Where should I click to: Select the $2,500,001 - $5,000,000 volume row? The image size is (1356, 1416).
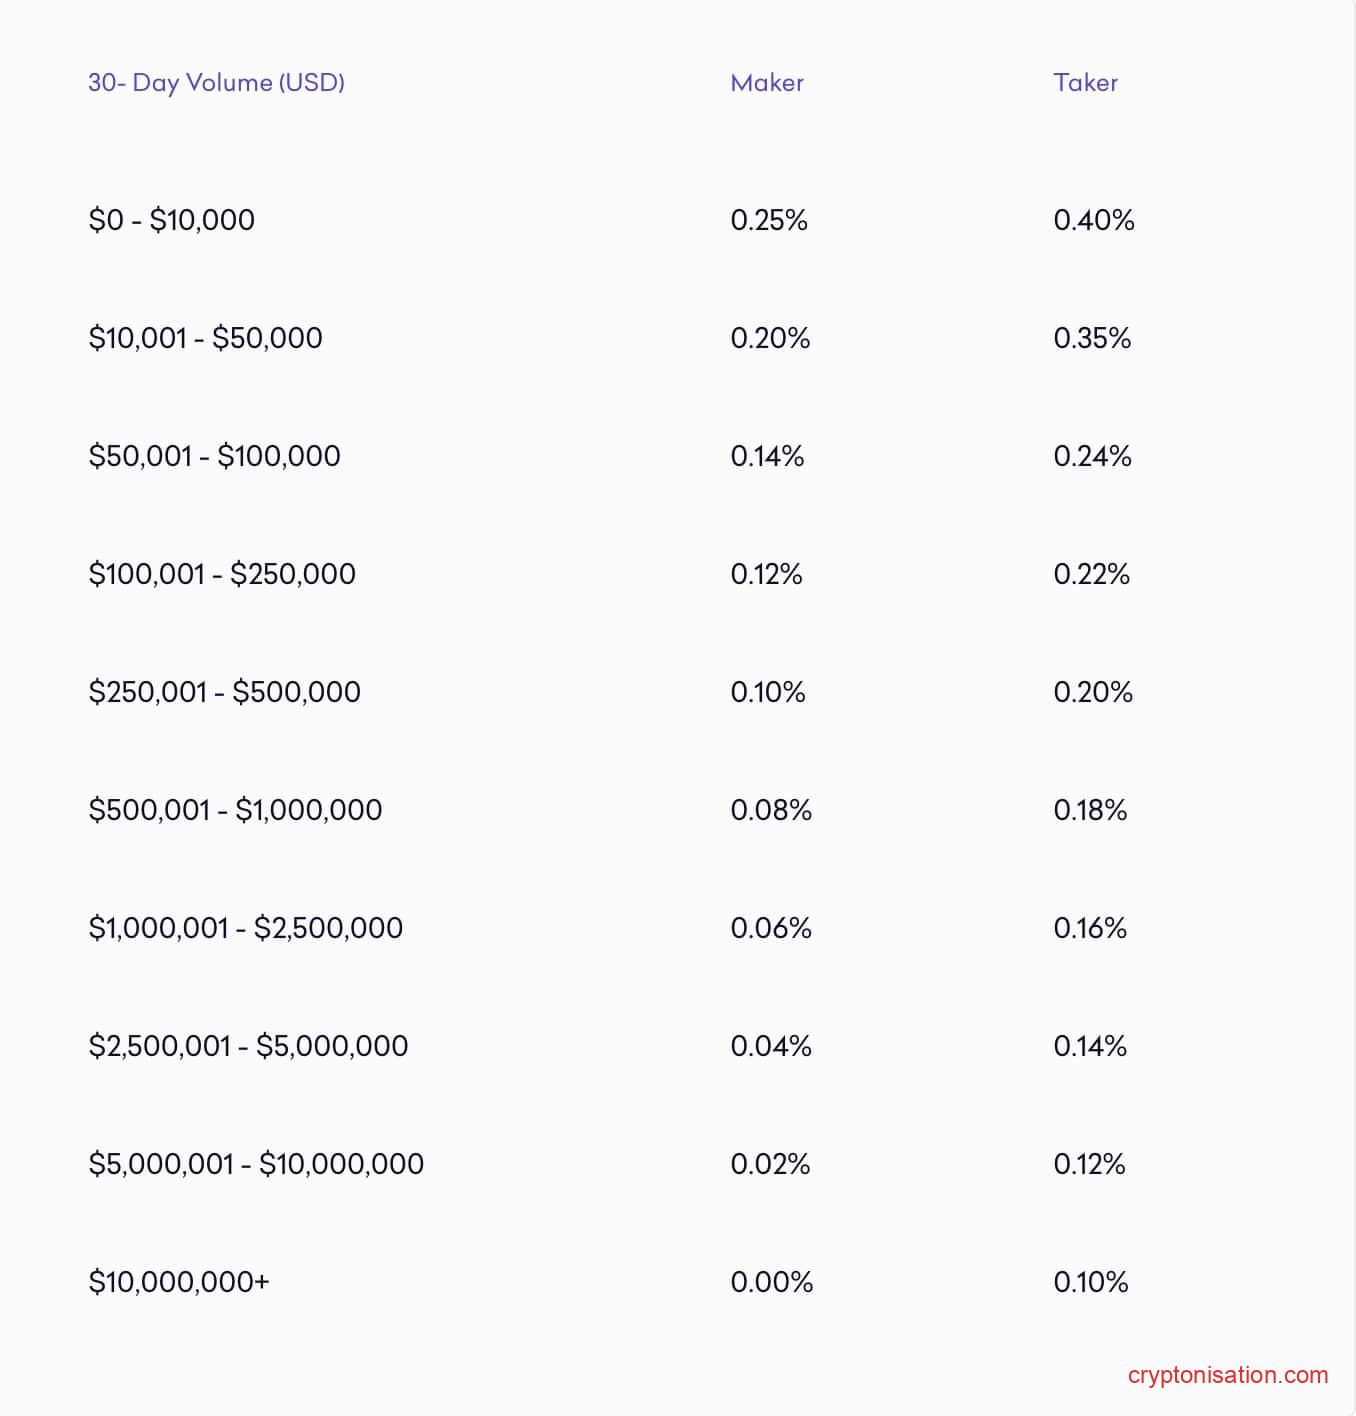[248, 1046]
